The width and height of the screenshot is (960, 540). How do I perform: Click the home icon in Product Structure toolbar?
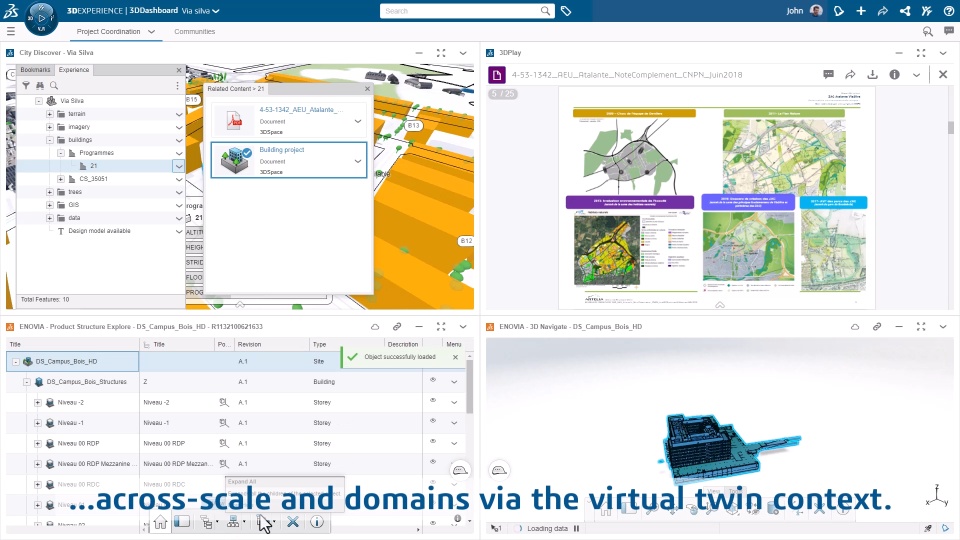[160, 522]
